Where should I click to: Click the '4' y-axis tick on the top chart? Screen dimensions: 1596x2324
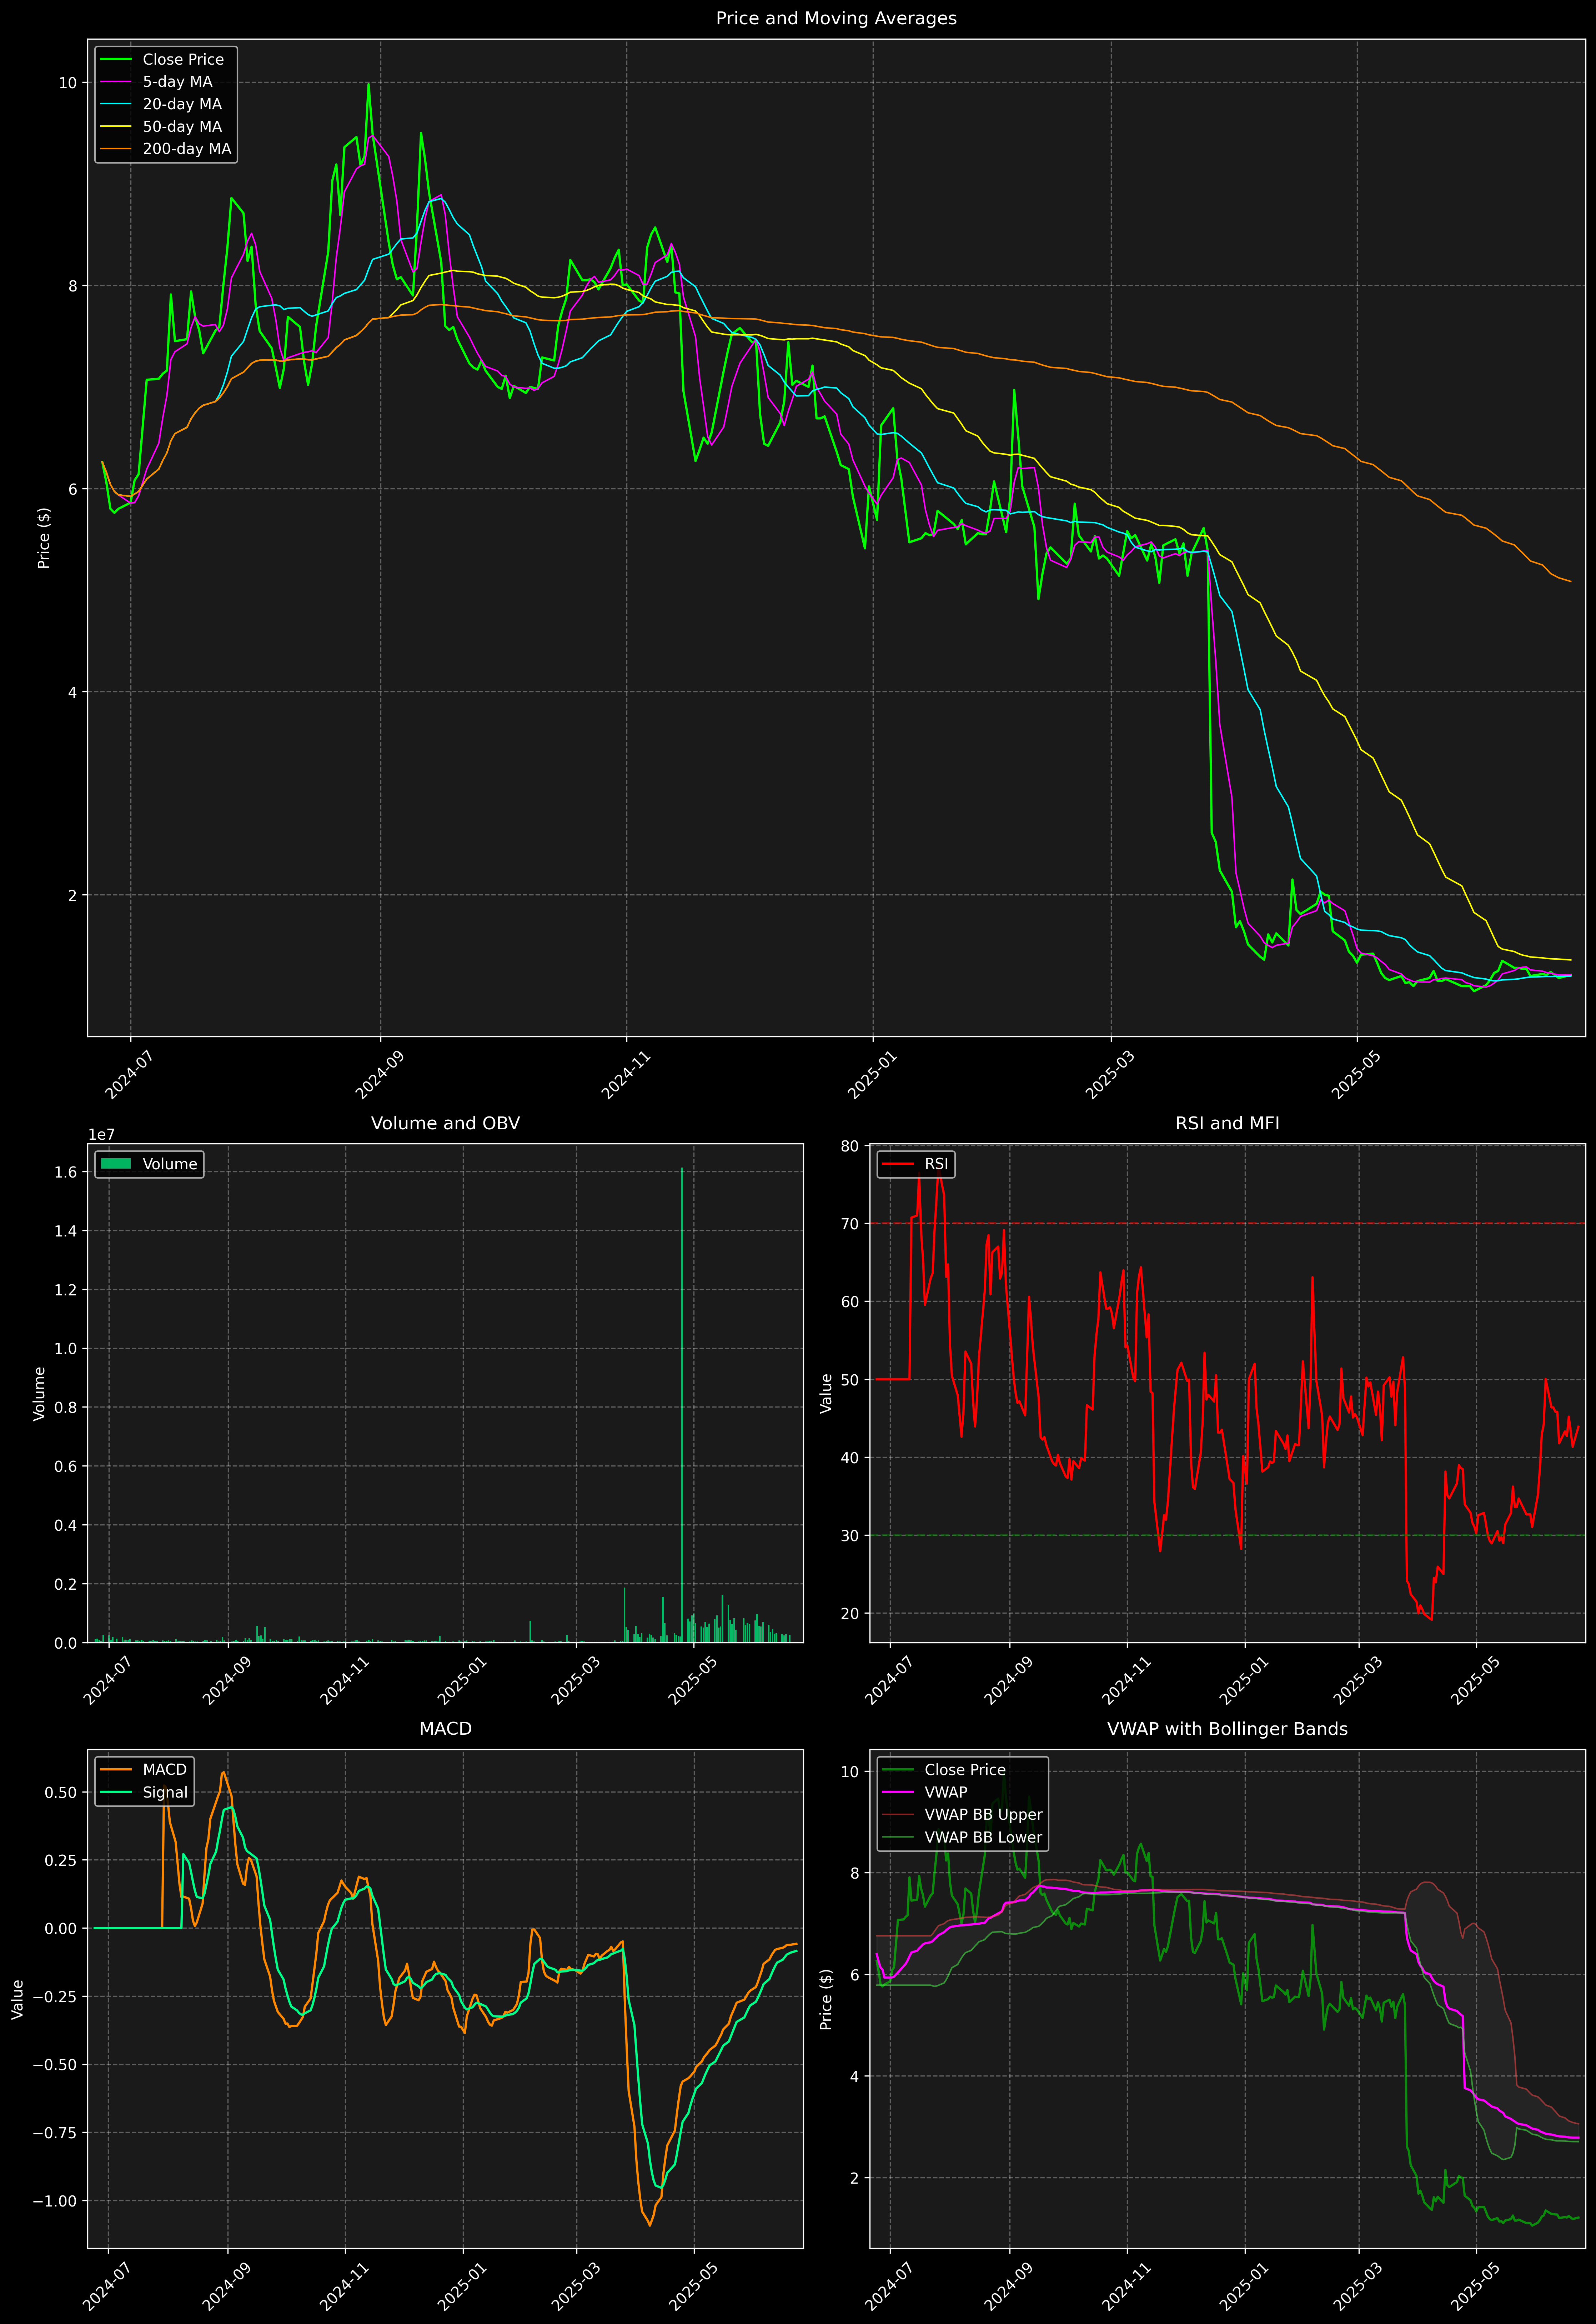[72, 692]
